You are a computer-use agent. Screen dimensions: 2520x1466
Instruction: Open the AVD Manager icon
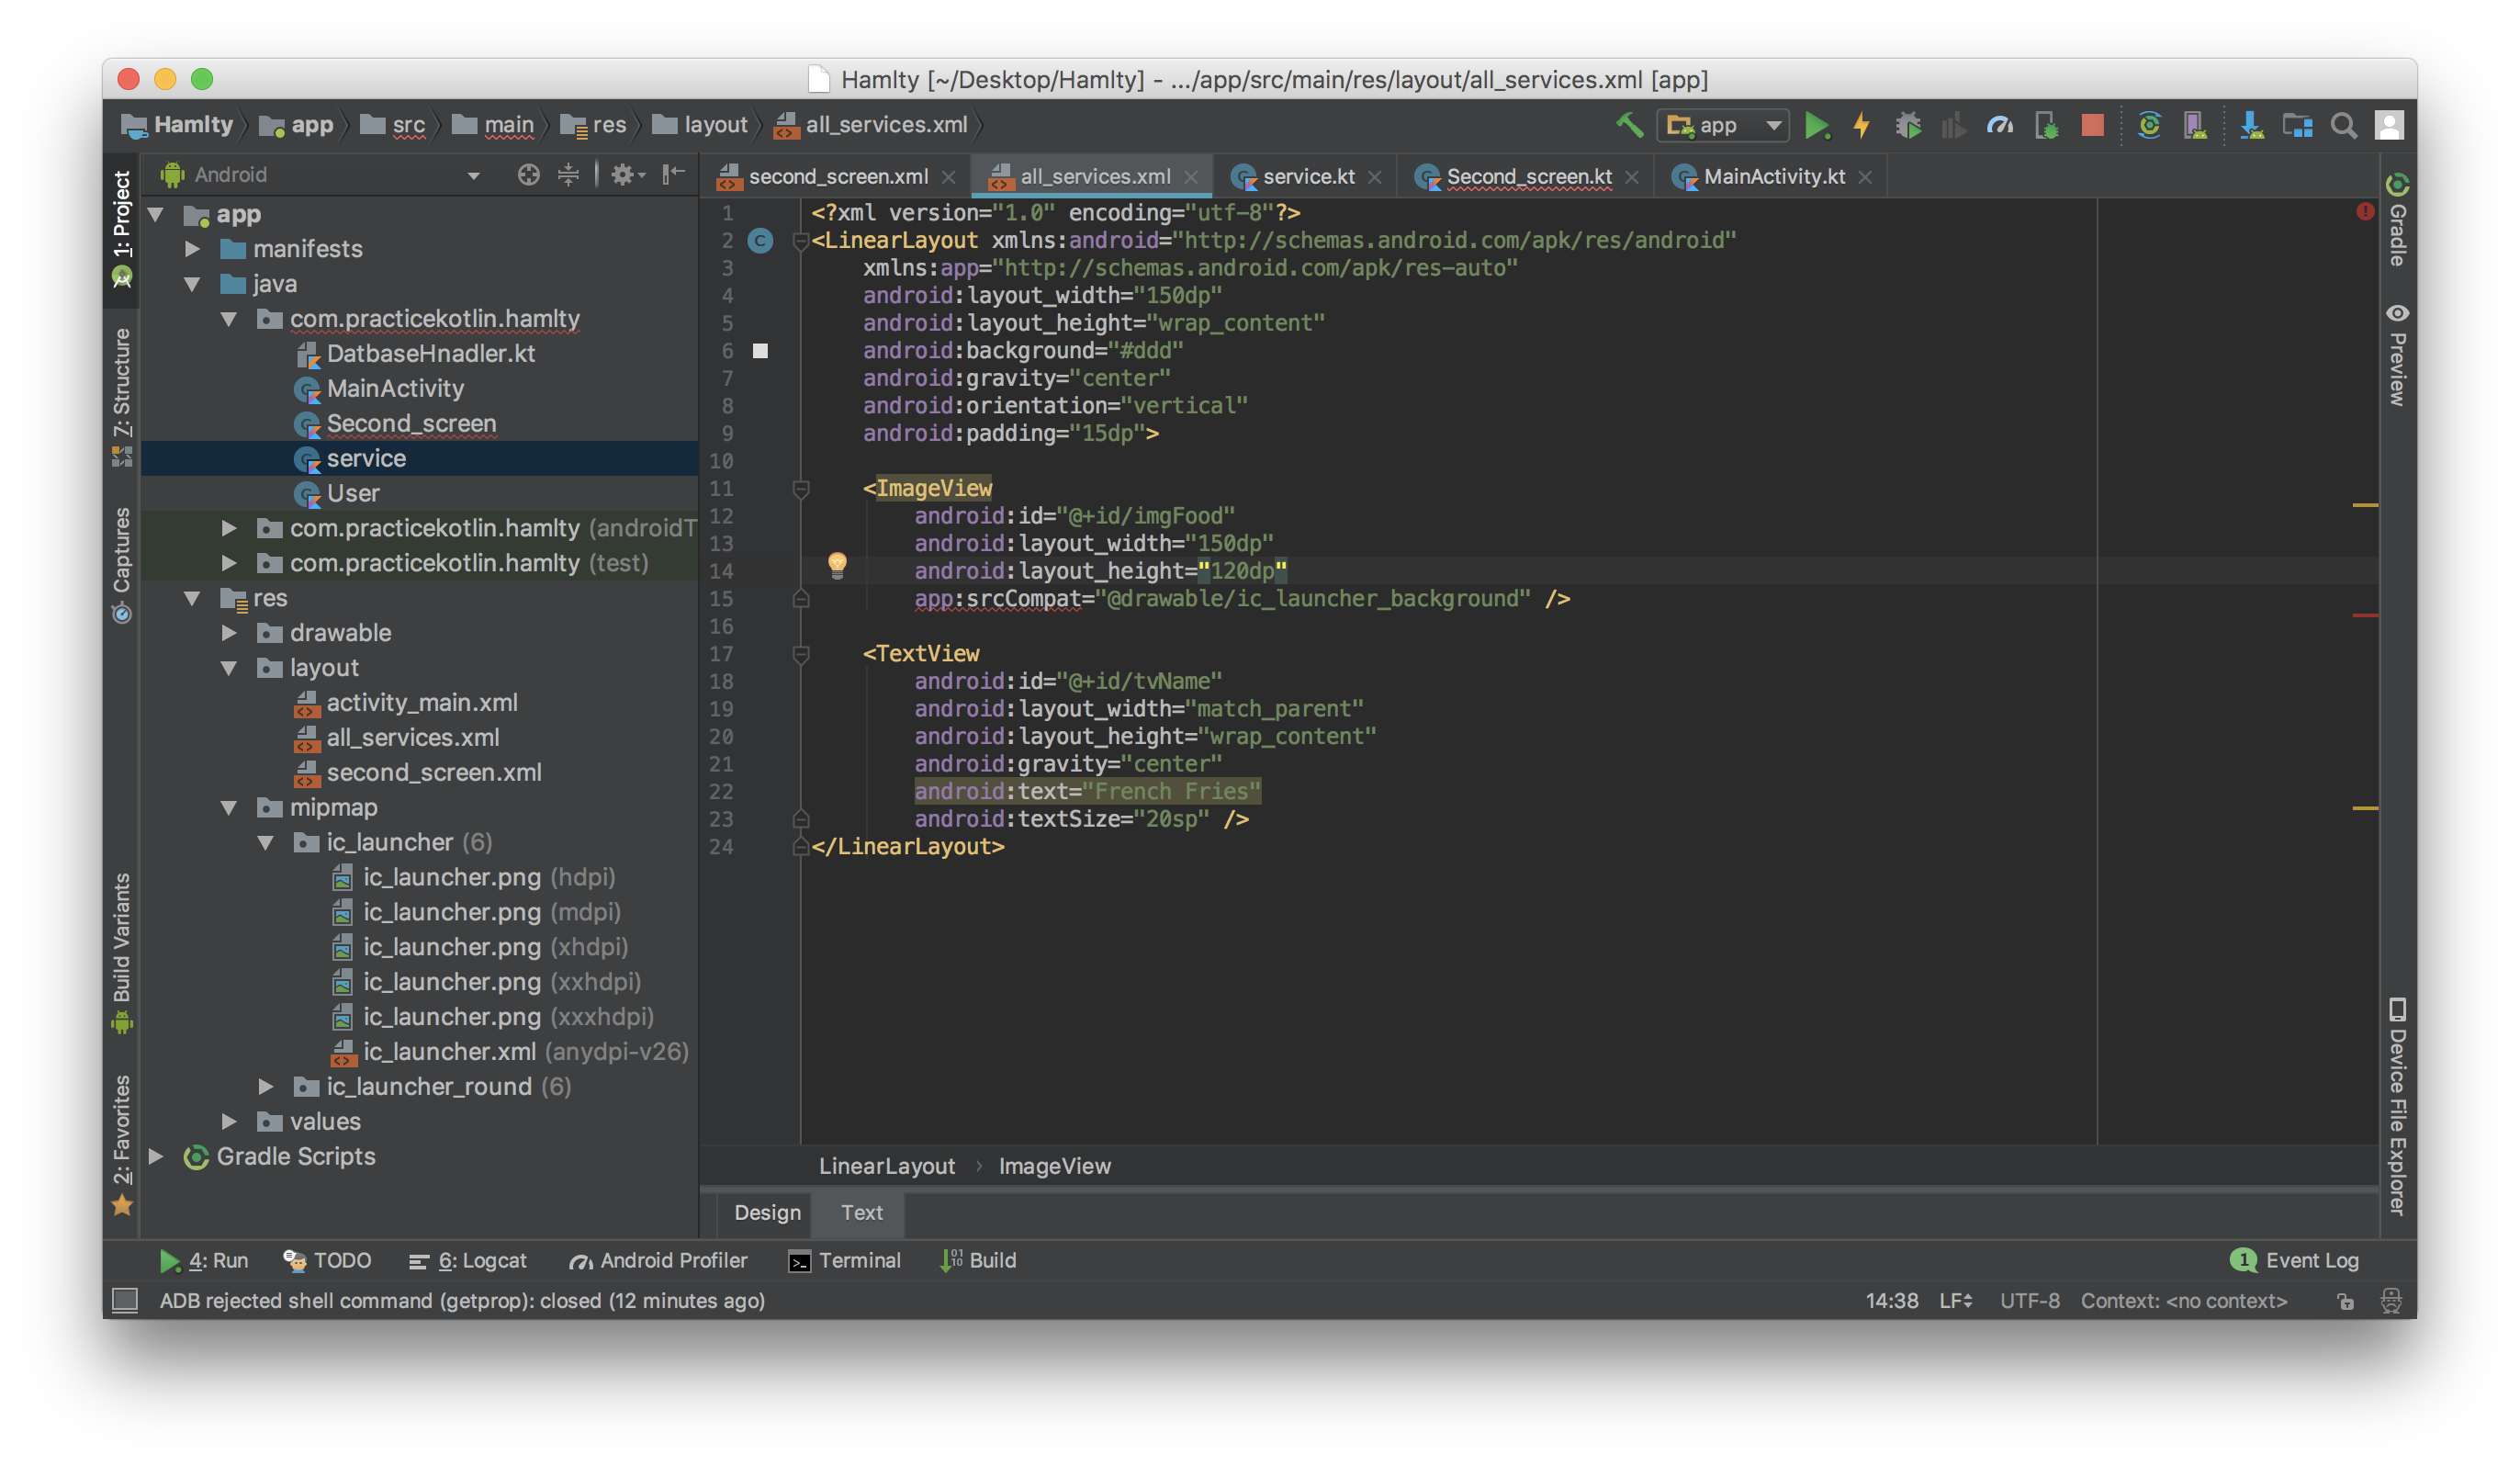[x=2195, y=125]
